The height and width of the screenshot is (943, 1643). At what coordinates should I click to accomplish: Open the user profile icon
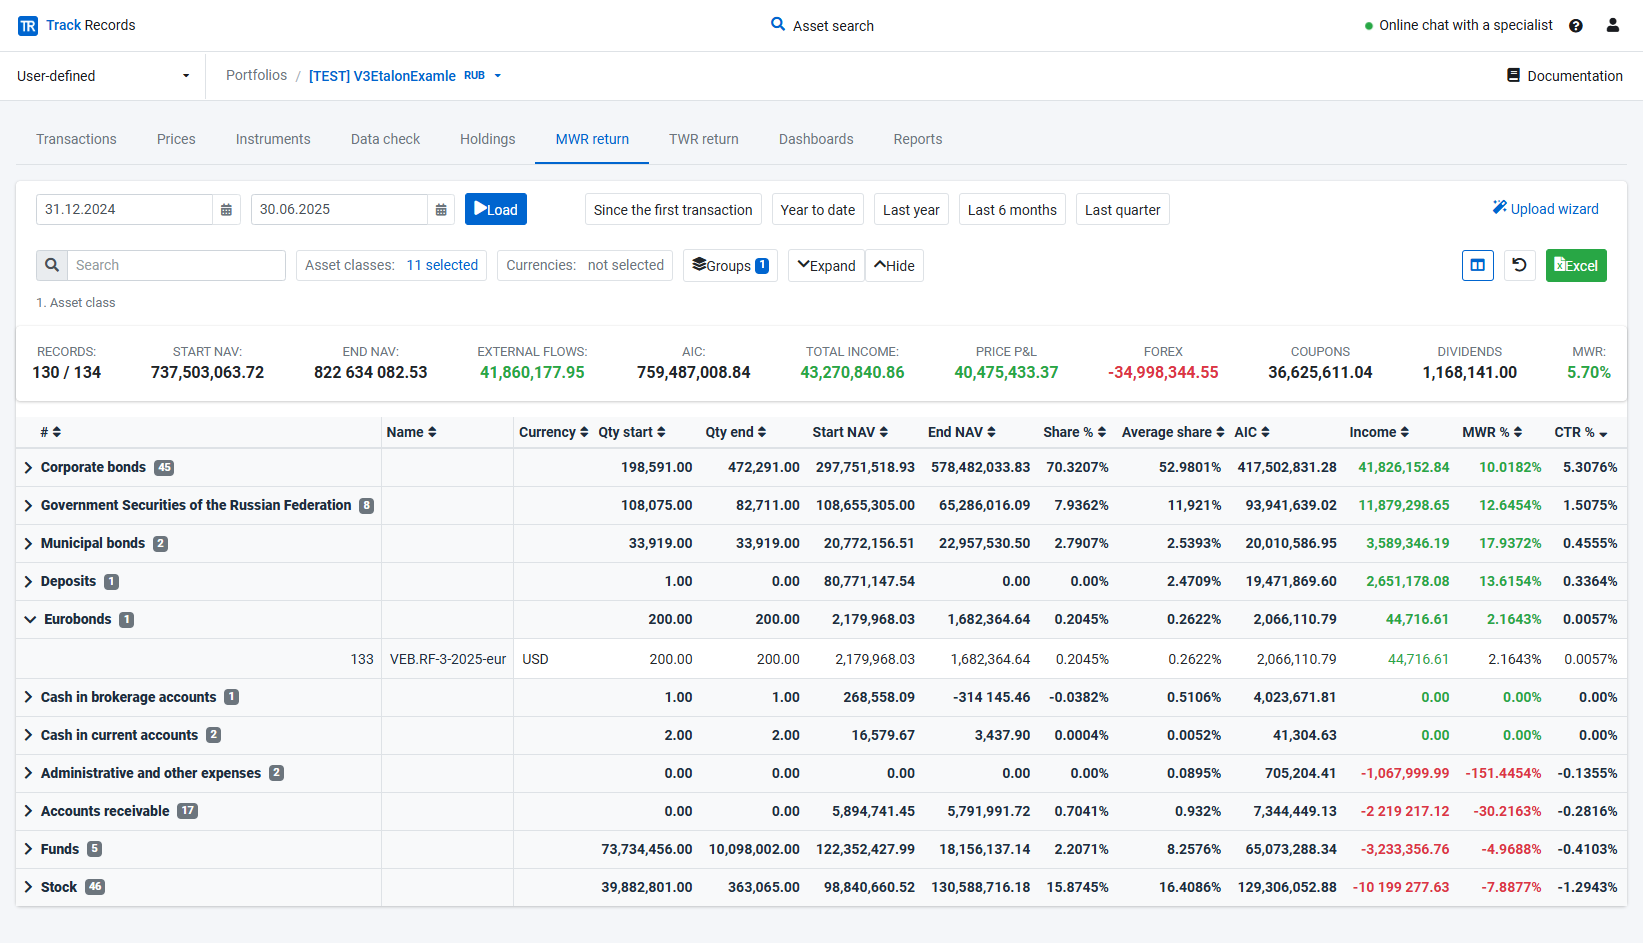coord(1613,26)
